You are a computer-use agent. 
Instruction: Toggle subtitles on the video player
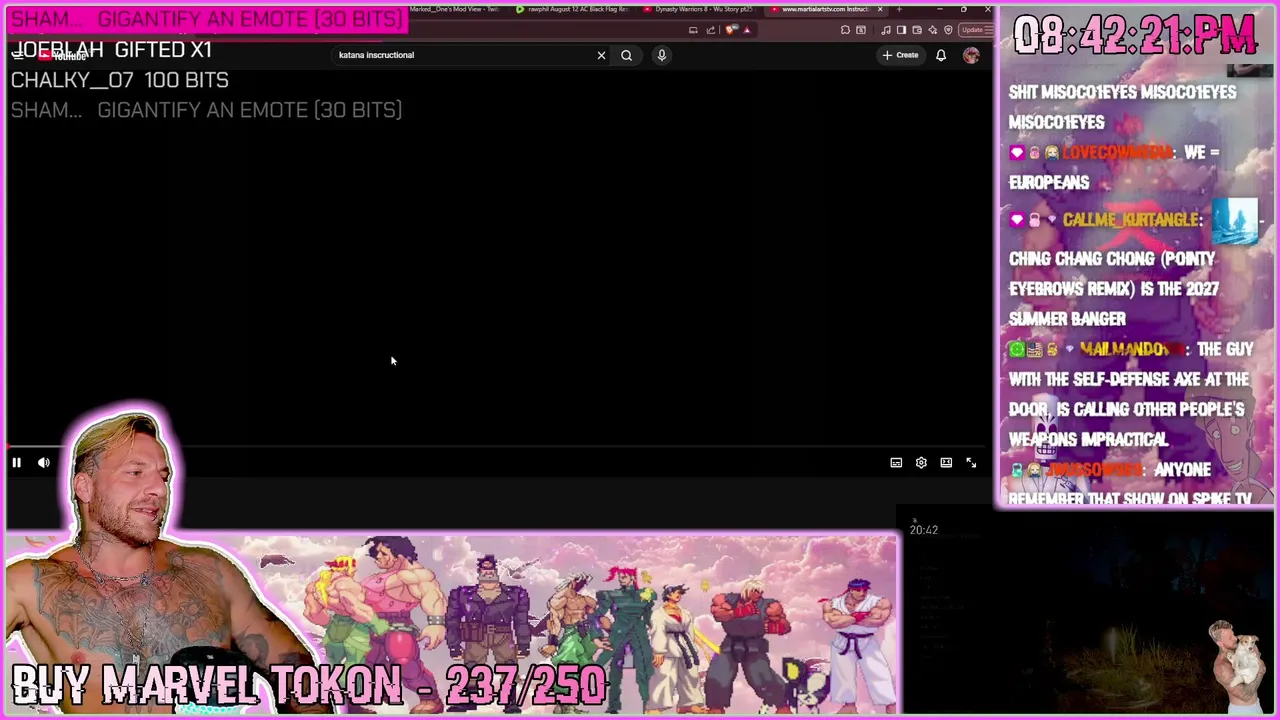click(896, 463)
